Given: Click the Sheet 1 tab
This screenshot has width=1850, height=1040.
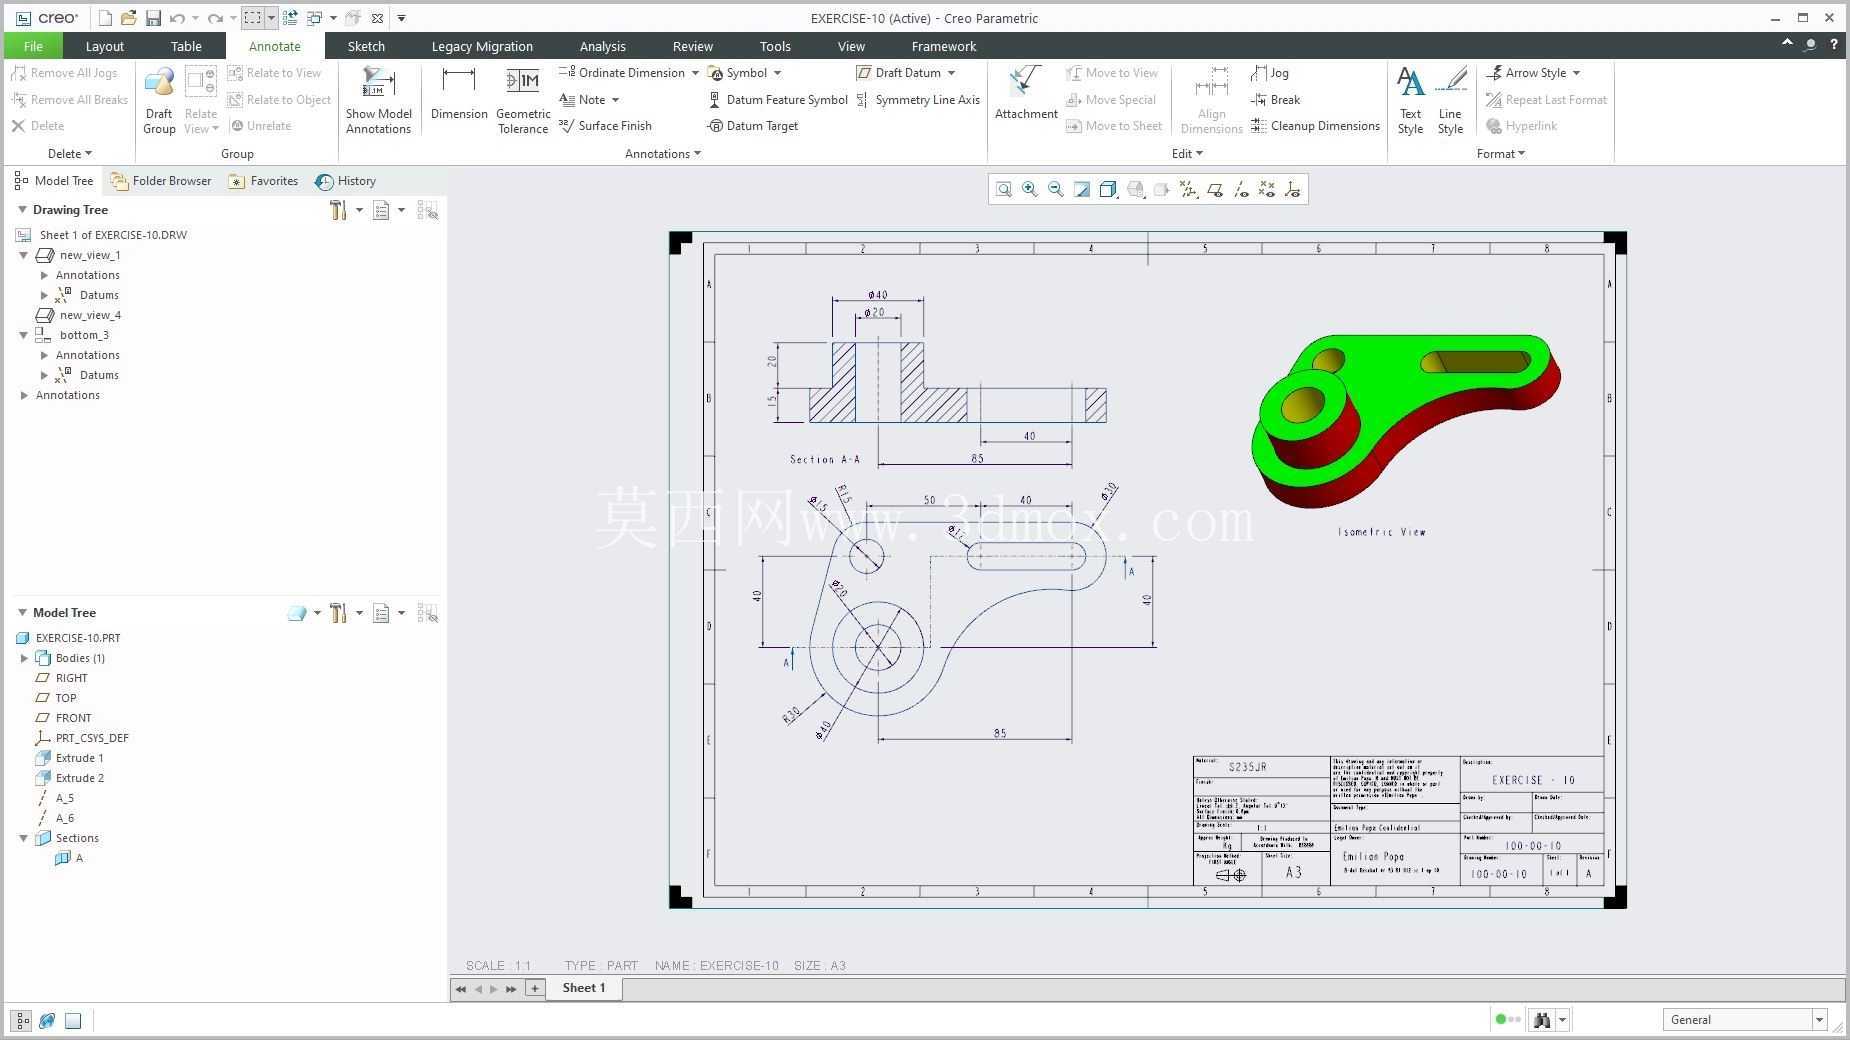Looking at the screenshot, I should [583, 988].
